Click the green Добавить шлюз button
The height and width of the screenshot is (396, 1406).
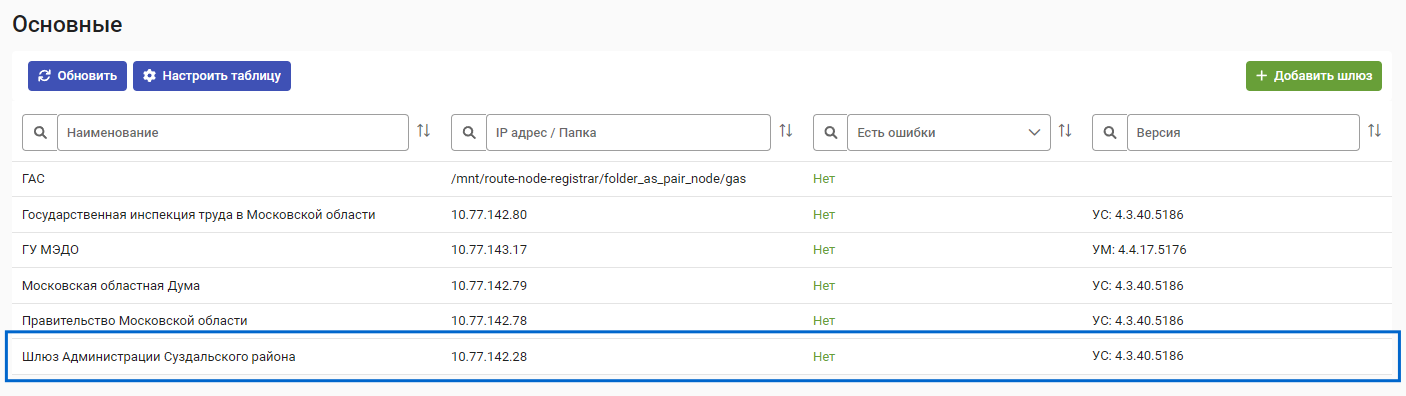click(1314, 76)
